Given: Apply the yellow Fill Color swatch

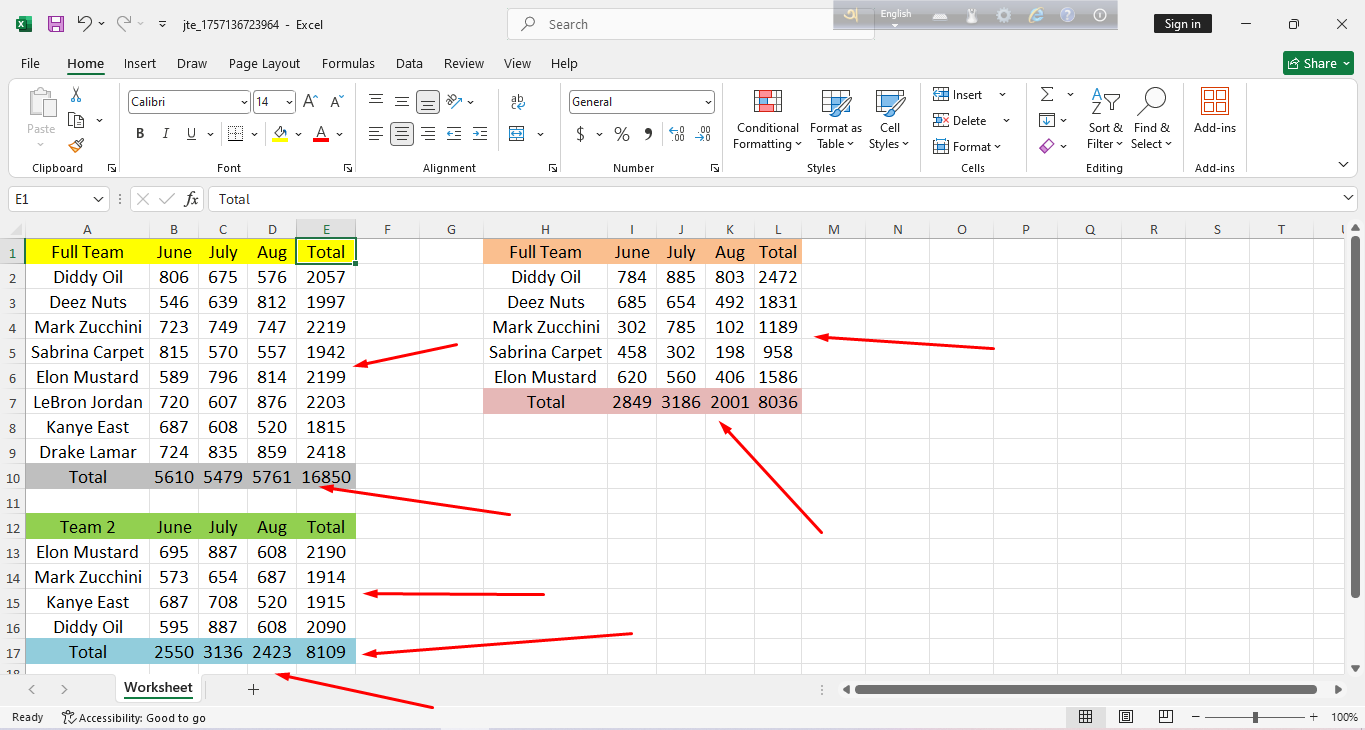Looking at the screenshot, I should coord(280,134).
